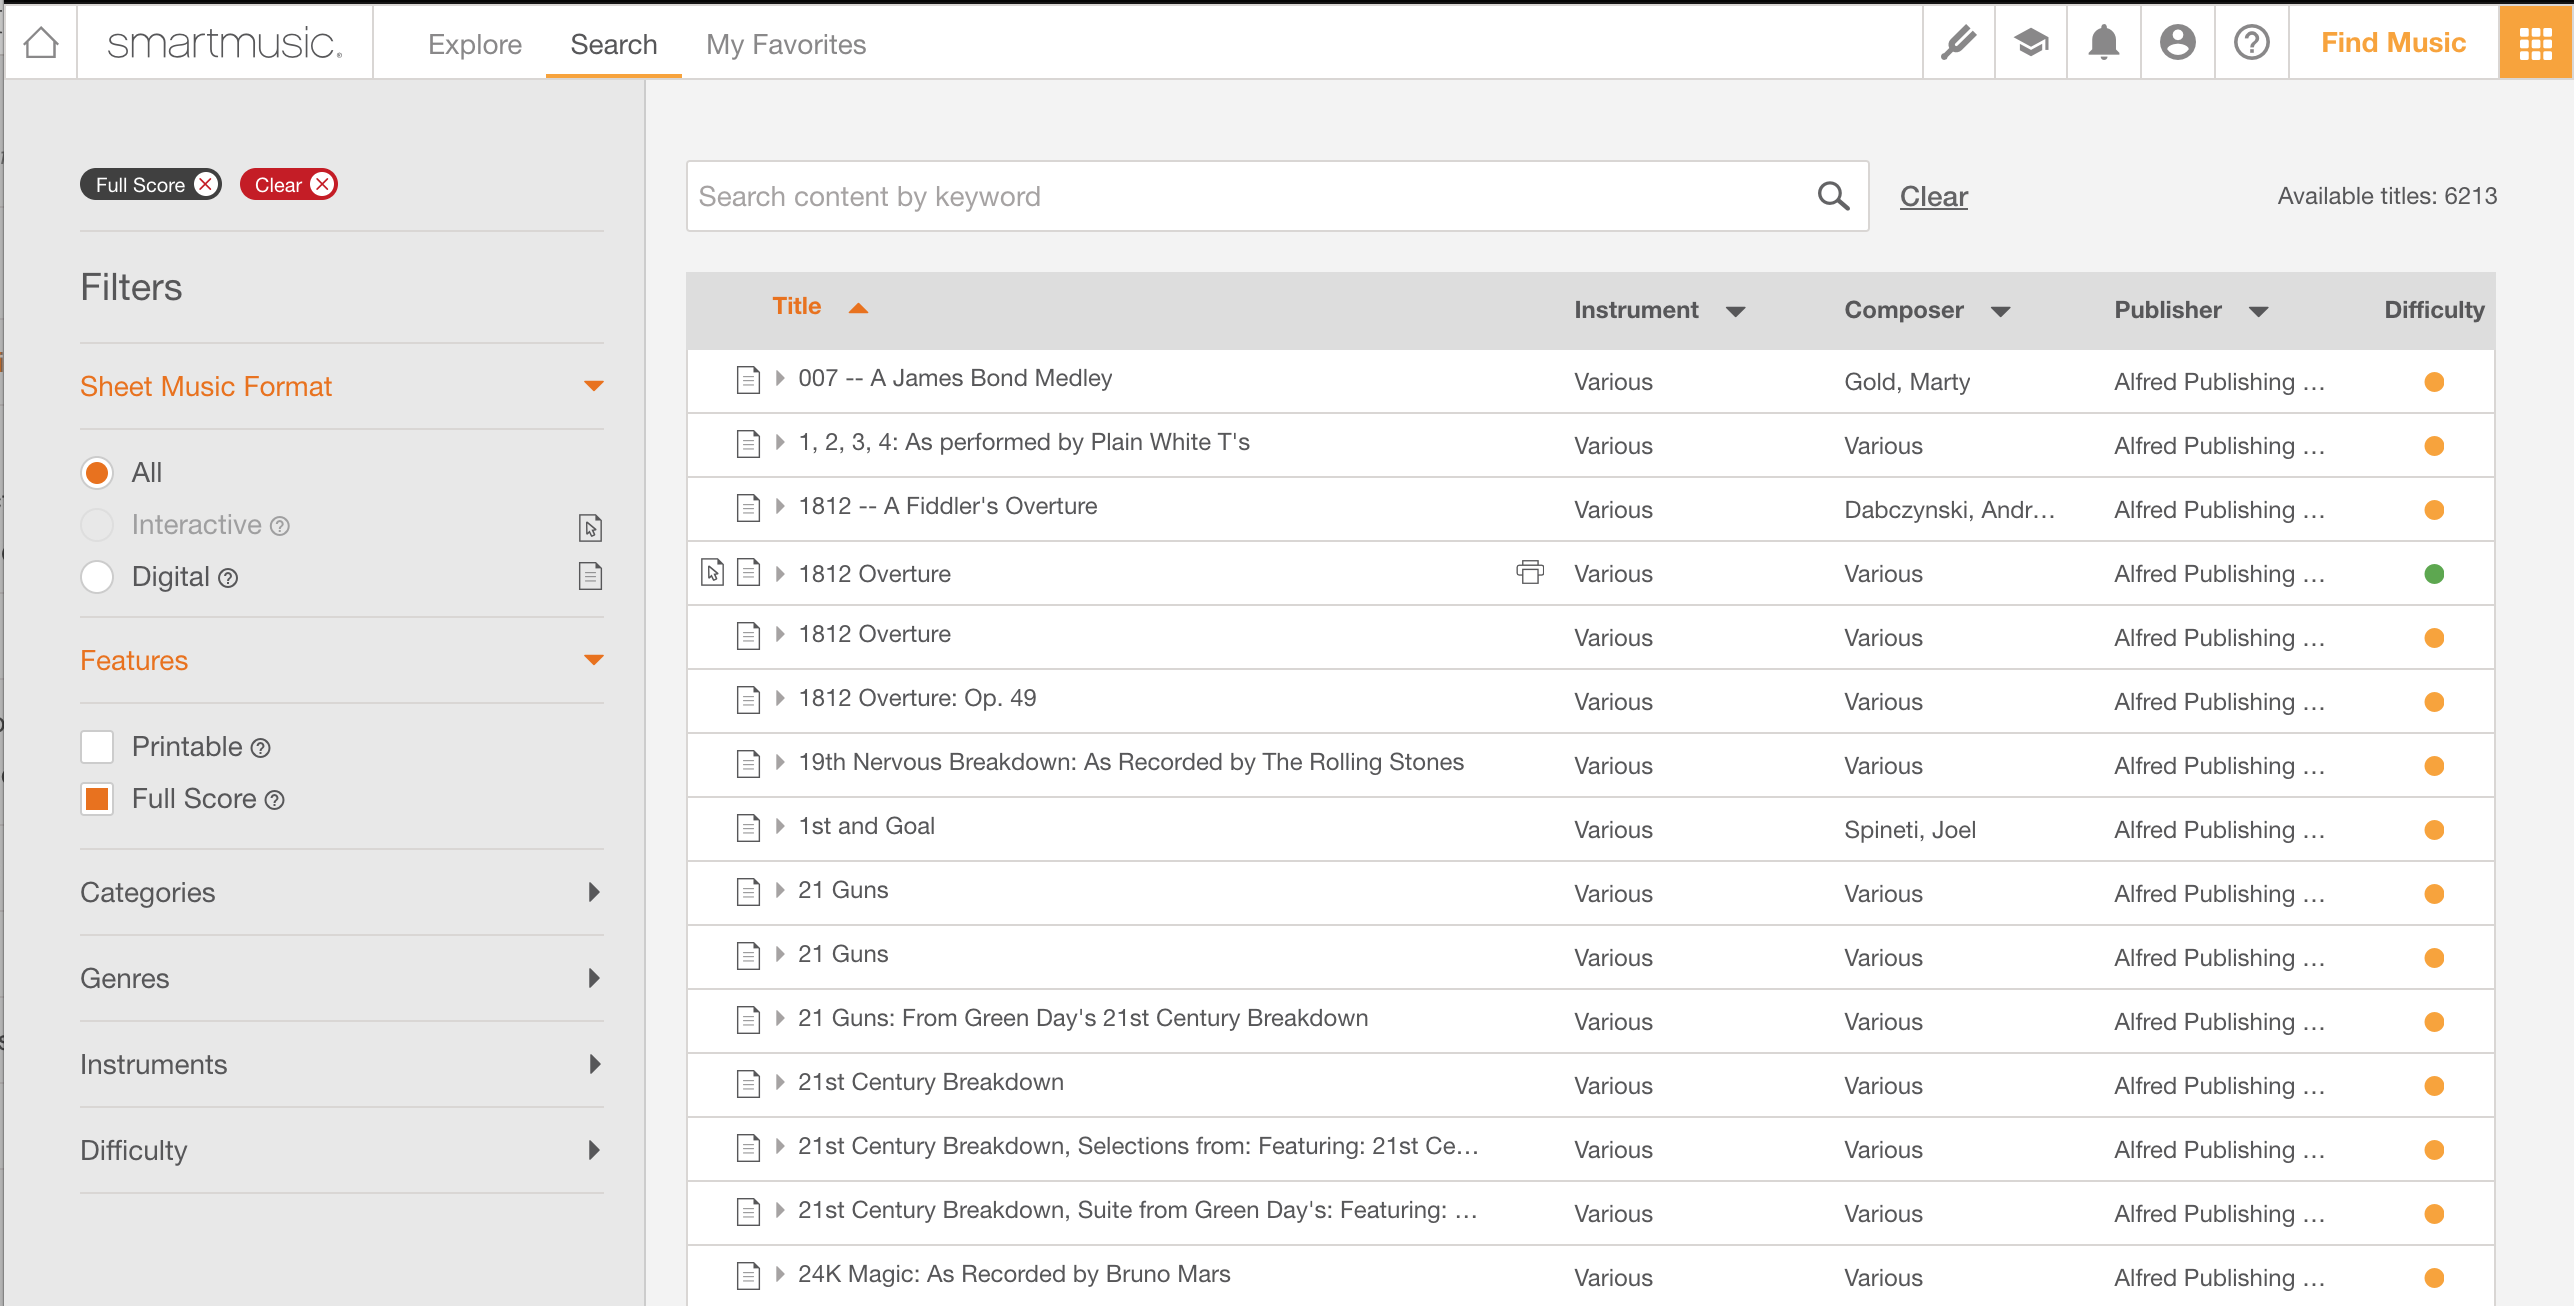2574x1306 pixels.
Task: Click the magnifying glass search icon
Action: tap(1833, 196)
